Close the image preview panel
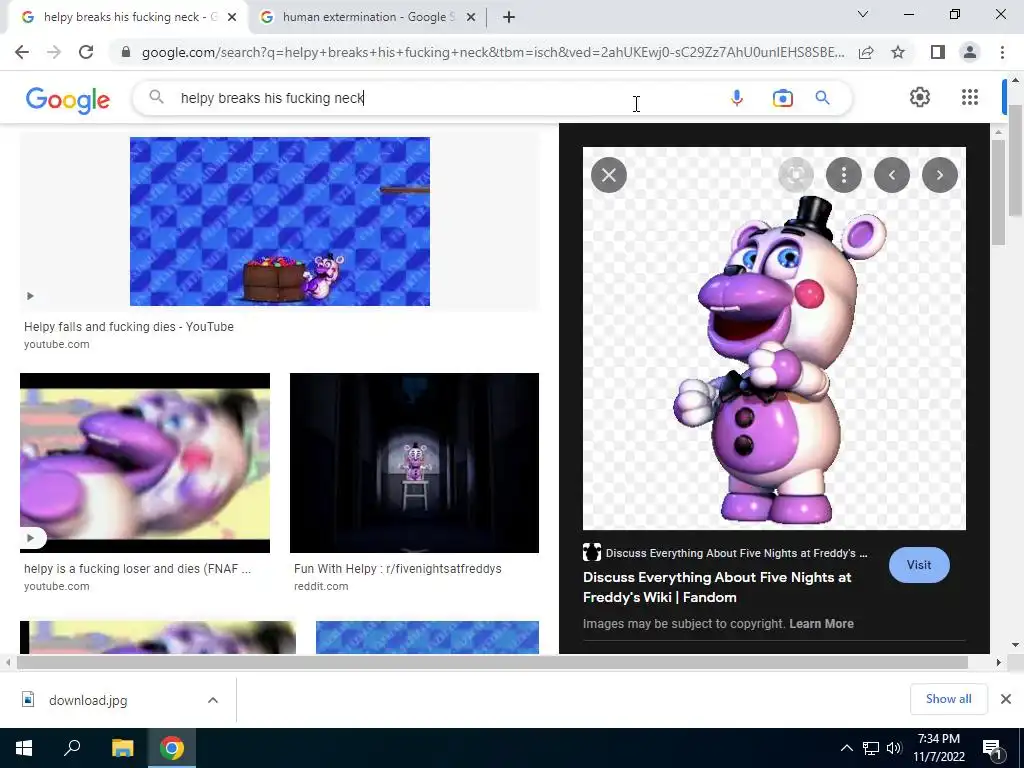Viewport: 1024px width, 768px height. point(609,175)
